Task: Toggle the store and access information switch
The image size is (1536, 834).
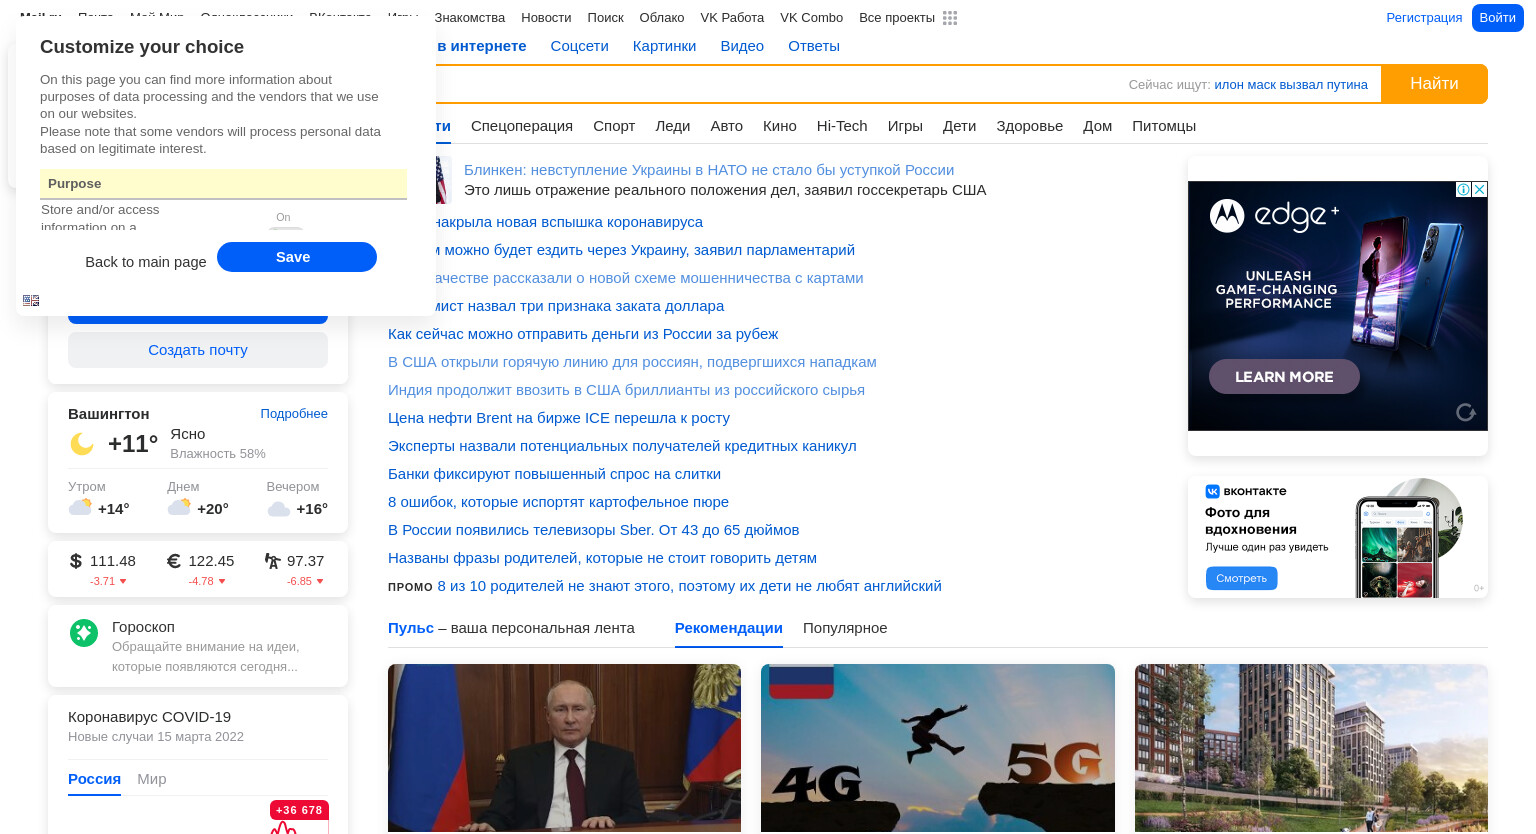Action: pyautogui.click(x=286, y=229)
